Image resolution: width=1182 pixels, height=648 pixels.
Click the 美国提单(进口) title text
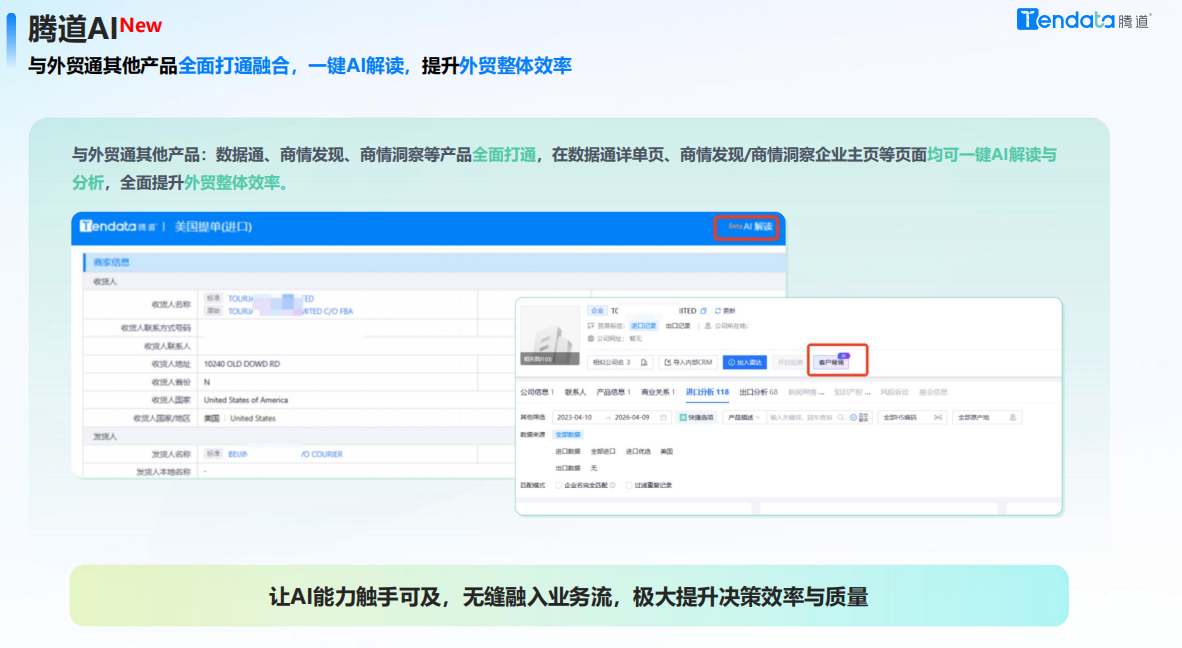213,227
